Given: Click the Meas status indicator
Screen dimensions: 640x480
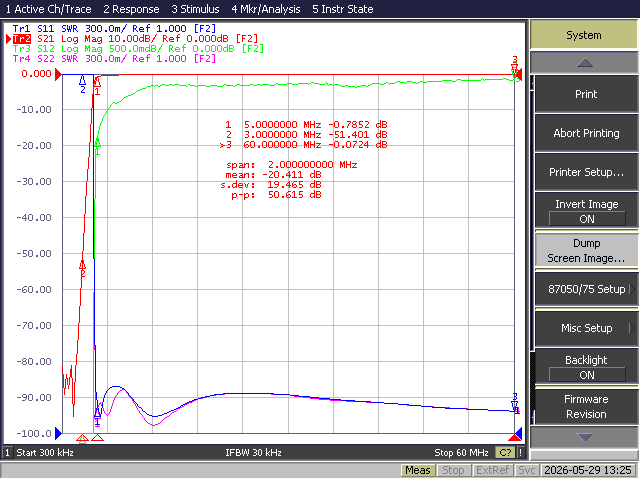Looking at the screenshot, I should pos(418,471).
